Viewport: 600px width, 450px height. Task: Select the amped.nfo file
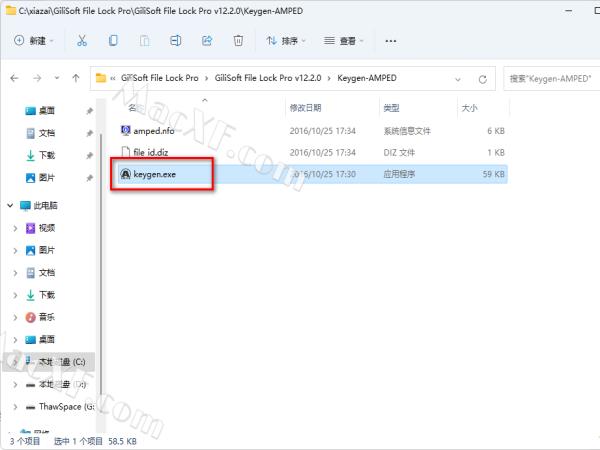point(153,130)
